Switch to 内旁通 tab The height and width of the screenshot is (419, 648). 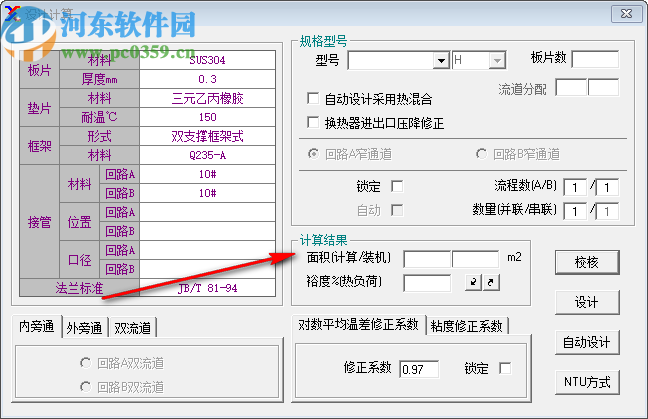point(37,326)
